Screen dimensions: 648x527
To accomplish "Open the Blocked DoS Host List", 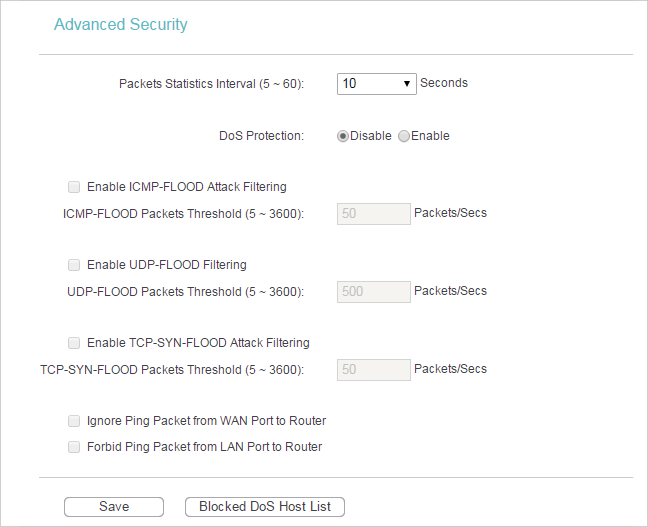I will click(x=265, y=507).
